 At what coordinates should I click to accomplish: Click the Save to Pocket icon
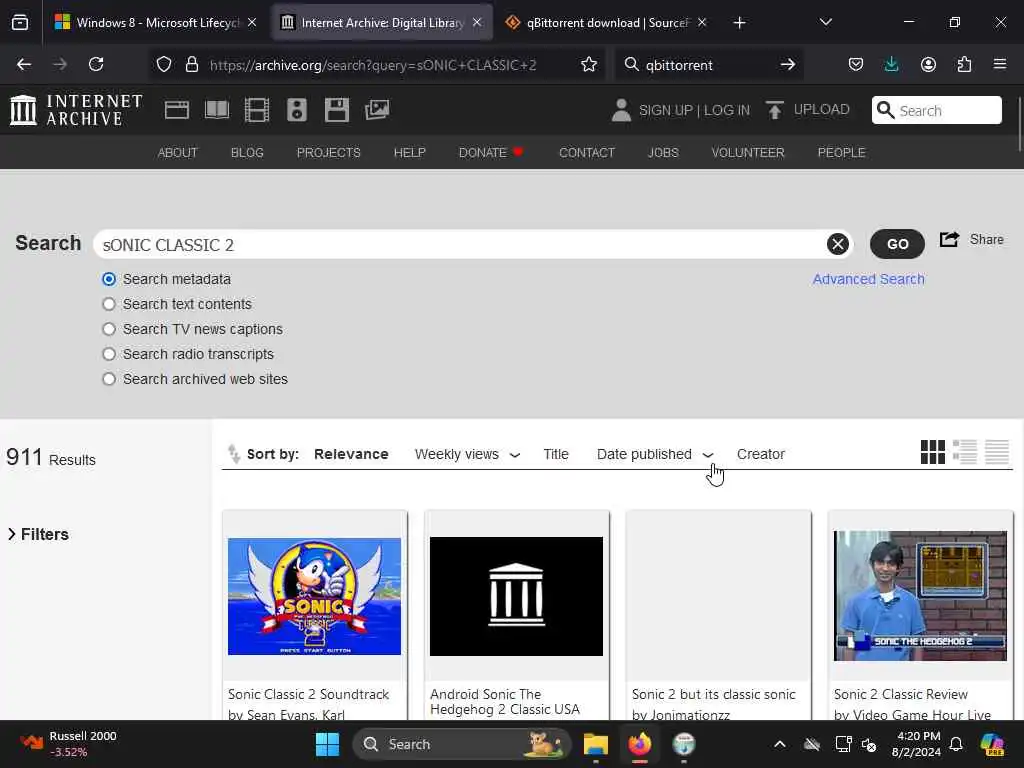[x=856, y=65]
